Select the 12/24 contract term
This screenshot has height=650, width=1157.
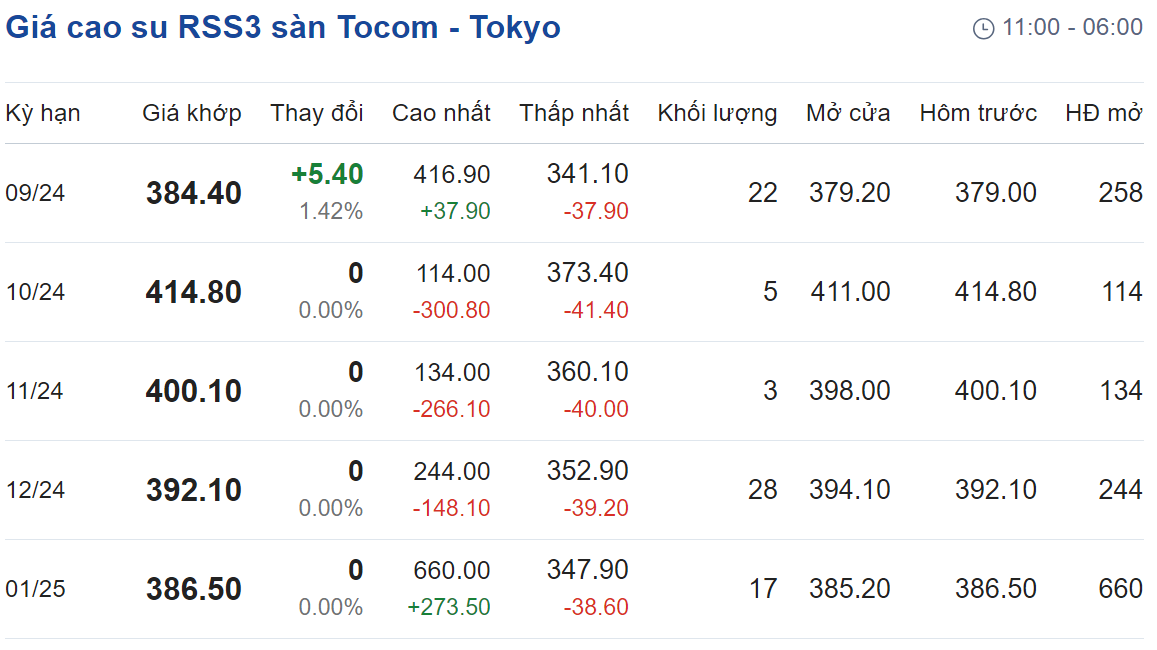[35, 490]
